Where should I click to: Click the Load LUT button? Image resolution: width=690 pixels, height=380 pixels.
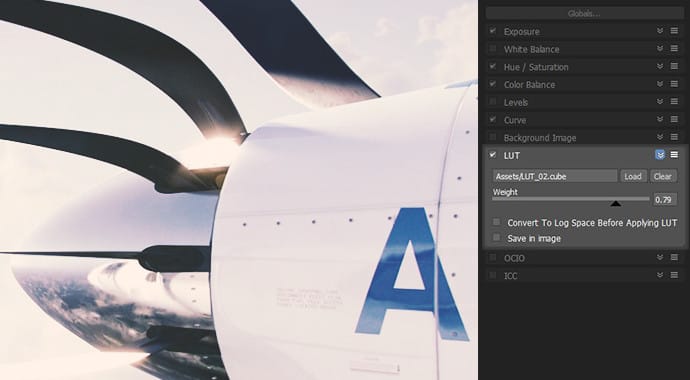point(633,176)
